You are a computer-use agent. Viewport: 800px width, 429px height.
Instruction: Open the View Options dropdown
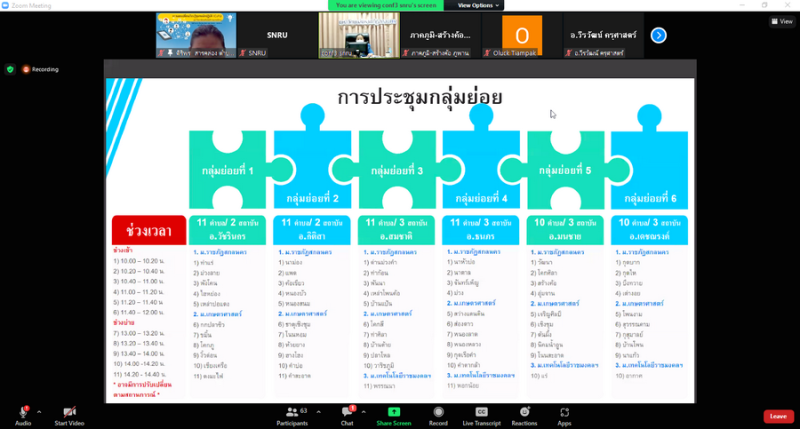484,5
